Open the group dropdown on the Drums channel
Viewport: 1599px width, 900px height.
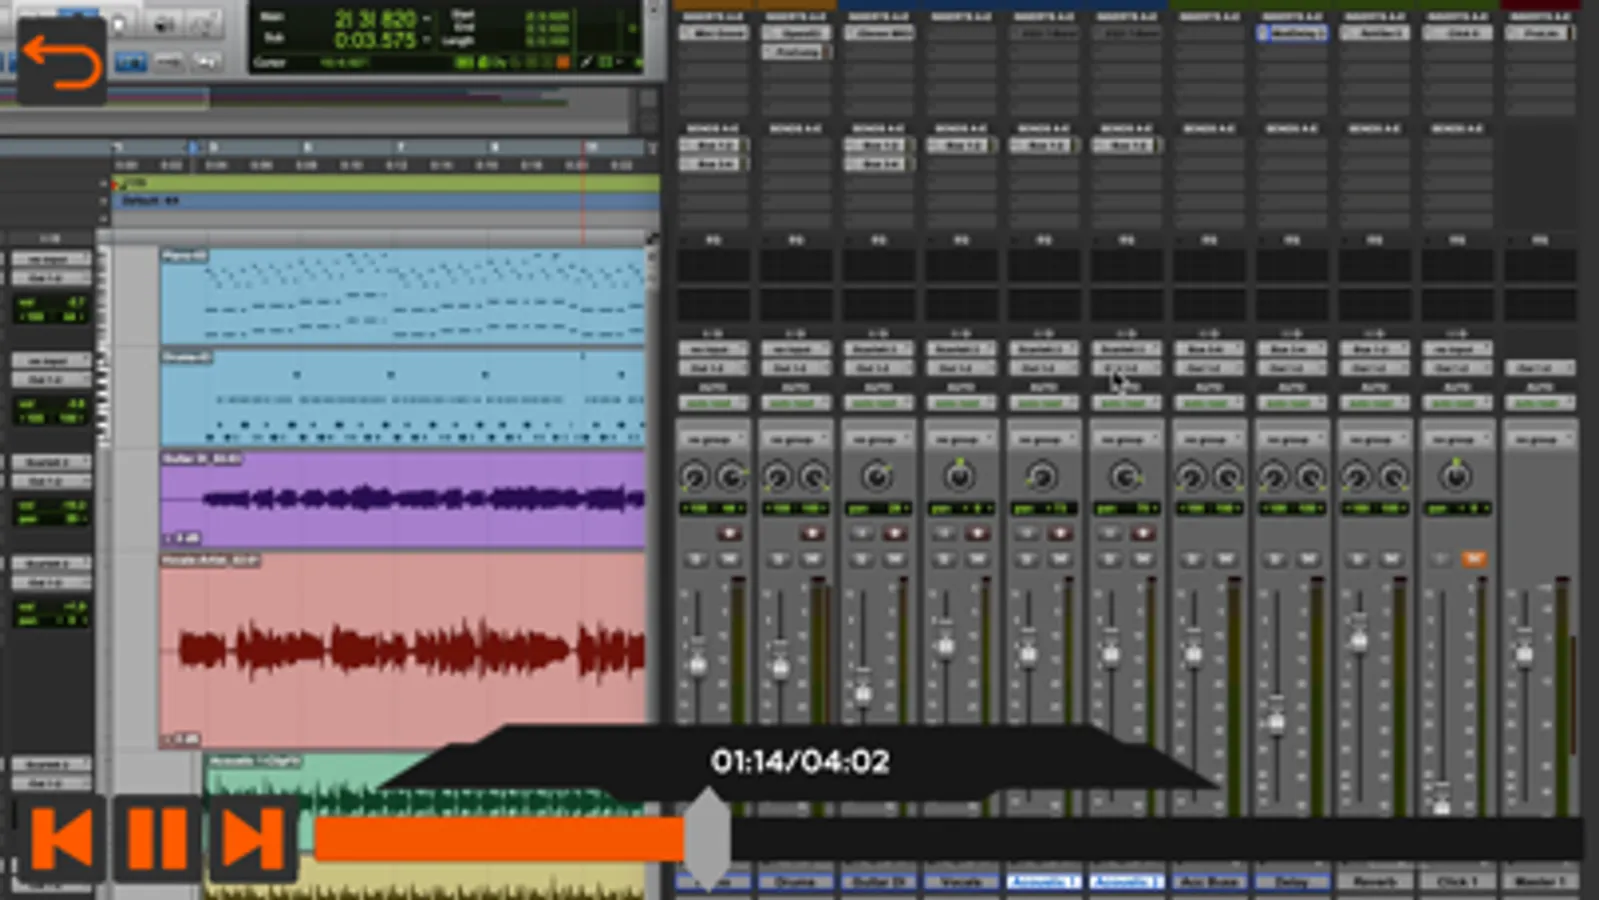tap(796, 439)
